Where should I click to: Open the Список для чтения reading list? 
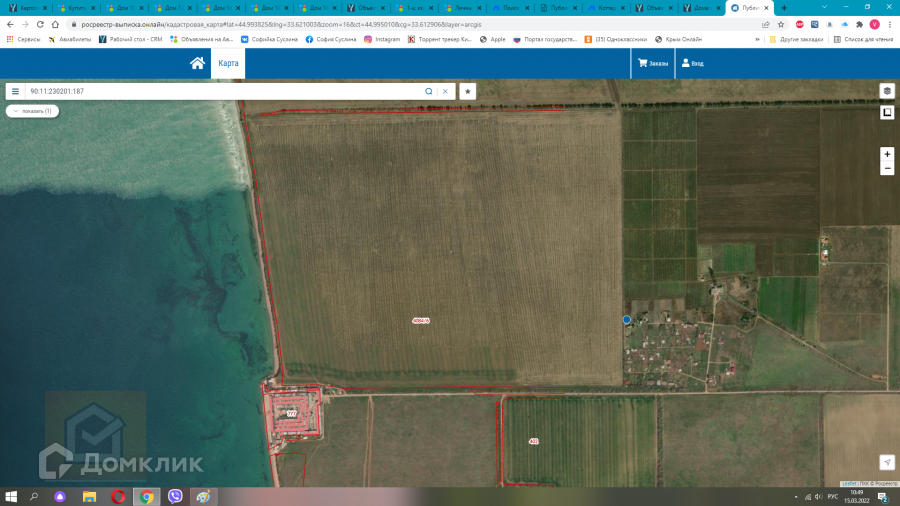click(863, 40)
